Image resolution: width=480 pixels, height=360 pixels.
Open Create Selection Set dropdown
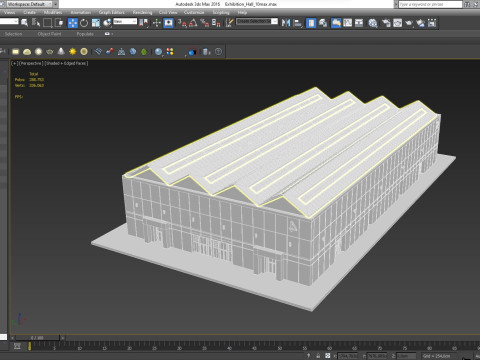click(x=257, y=21)
